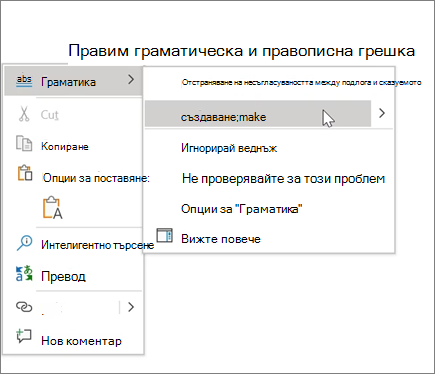Click the clipboard paste options icon
Screen dimensions: 435x374
(x=25, y=173)
